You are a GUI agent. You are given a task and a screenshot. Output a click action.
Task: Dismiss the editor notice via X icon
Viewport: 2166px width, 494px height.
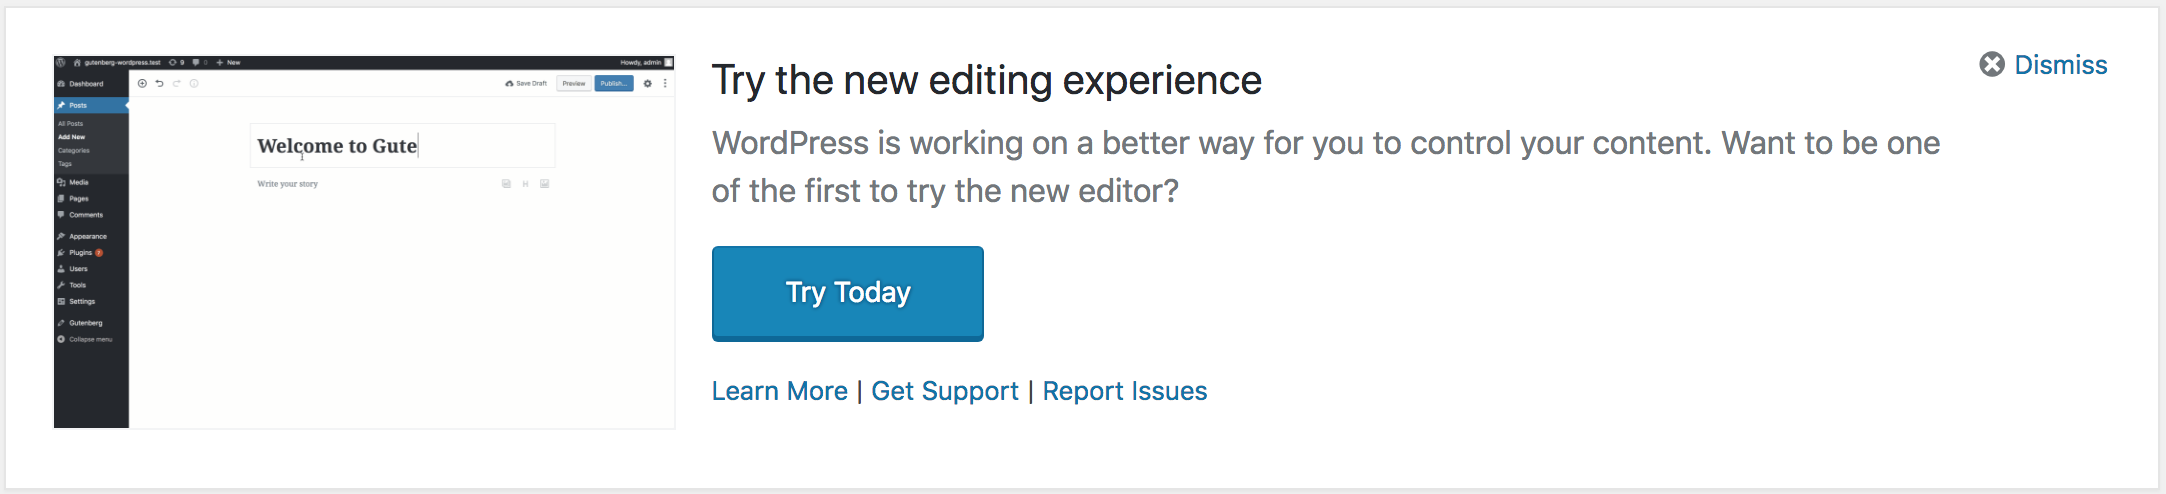[1992, 64]
